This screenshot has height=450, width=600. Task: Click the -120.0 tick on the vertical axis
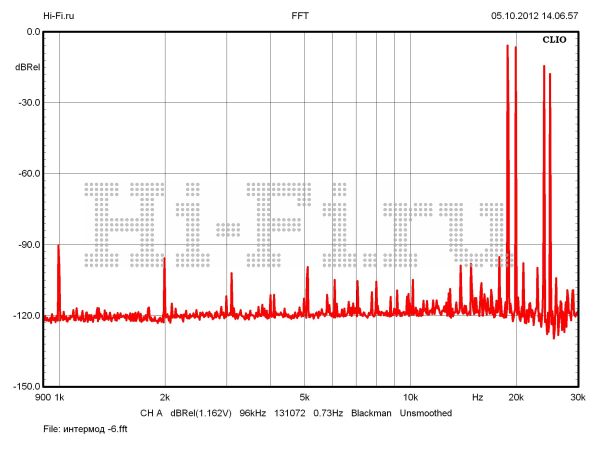pos(25,315)
